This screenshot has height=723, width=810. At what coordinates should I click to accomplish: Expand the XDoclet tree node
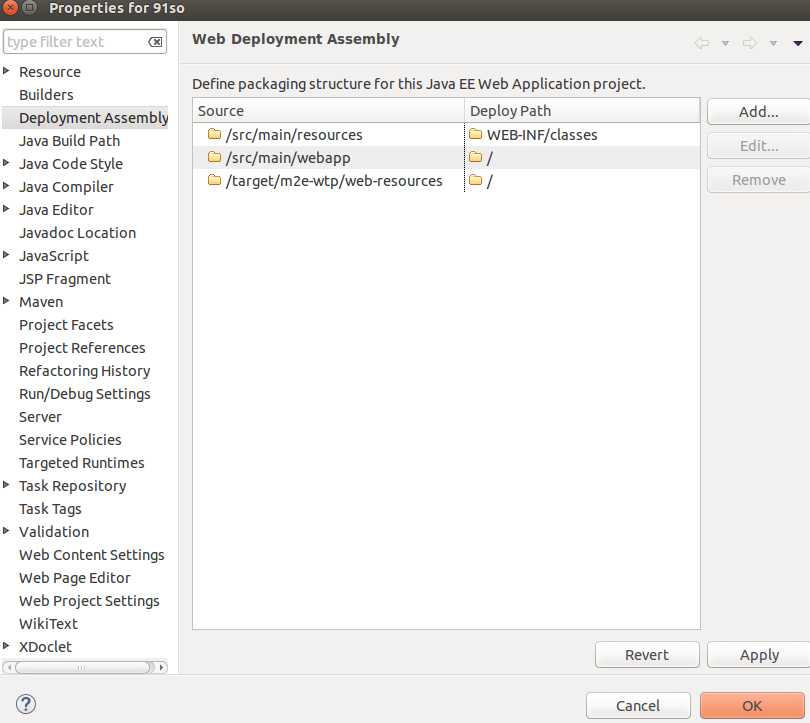coord(8,646)
